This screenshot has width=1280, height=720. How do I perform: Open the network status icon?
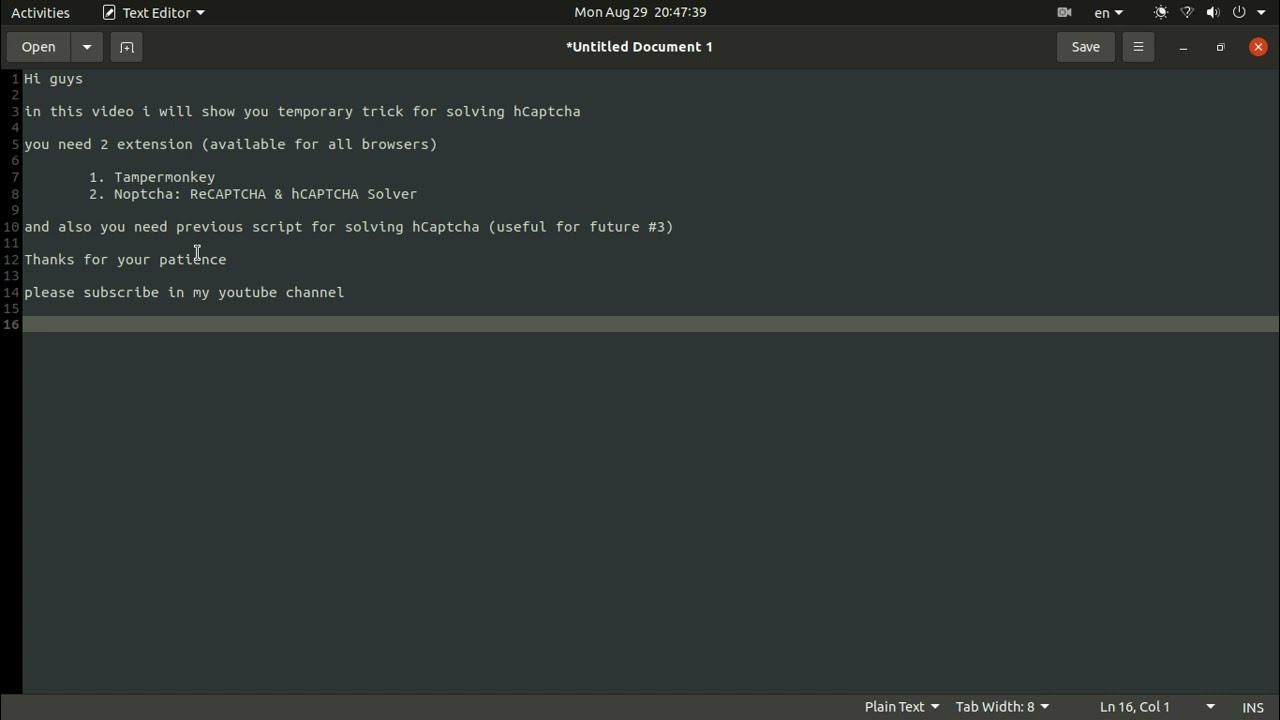click(x=1187, y=13)
